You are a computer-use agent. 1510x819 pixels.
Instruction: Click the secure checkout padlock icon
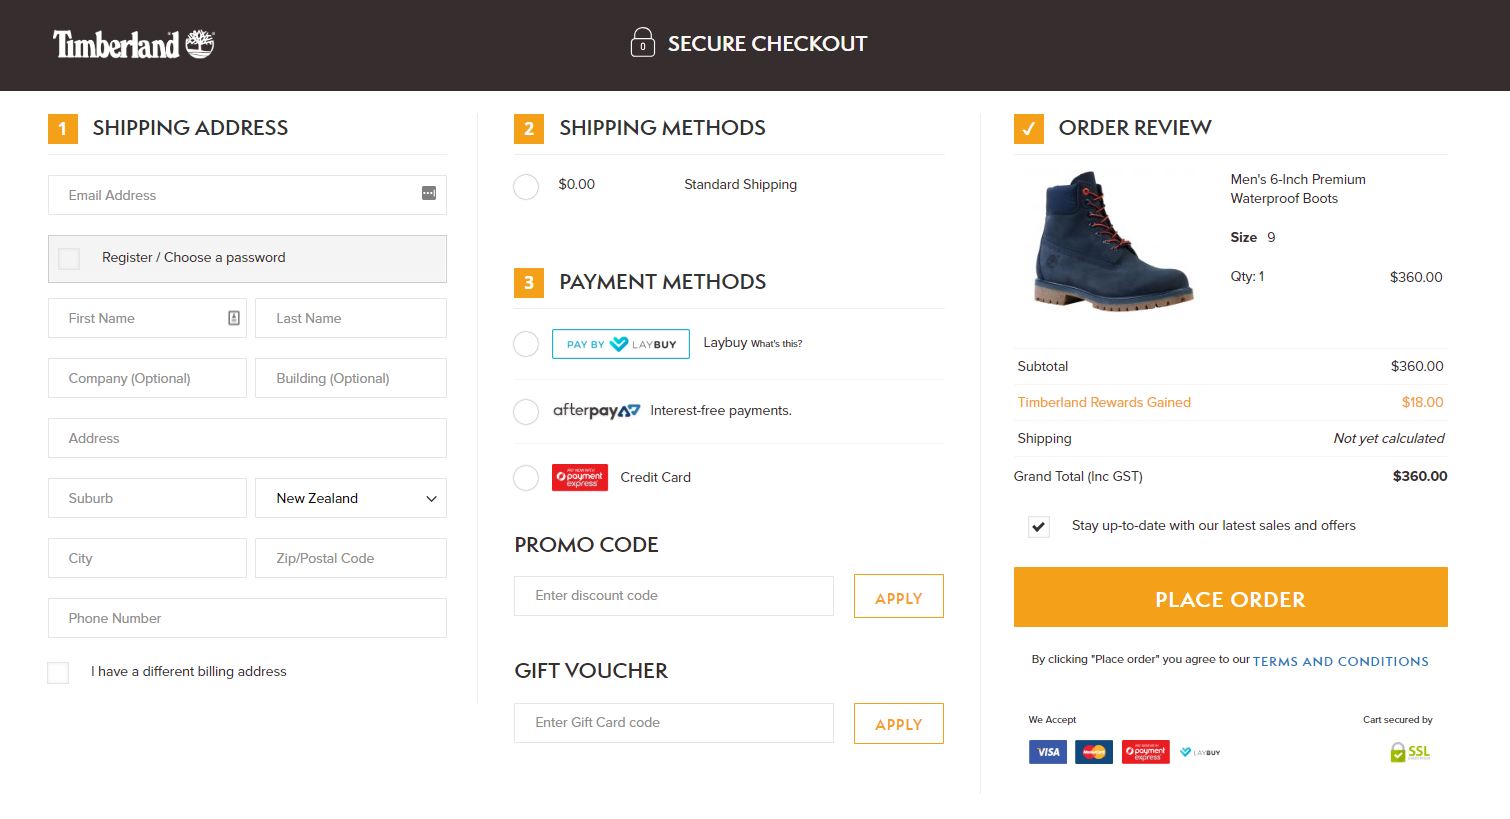643,42
